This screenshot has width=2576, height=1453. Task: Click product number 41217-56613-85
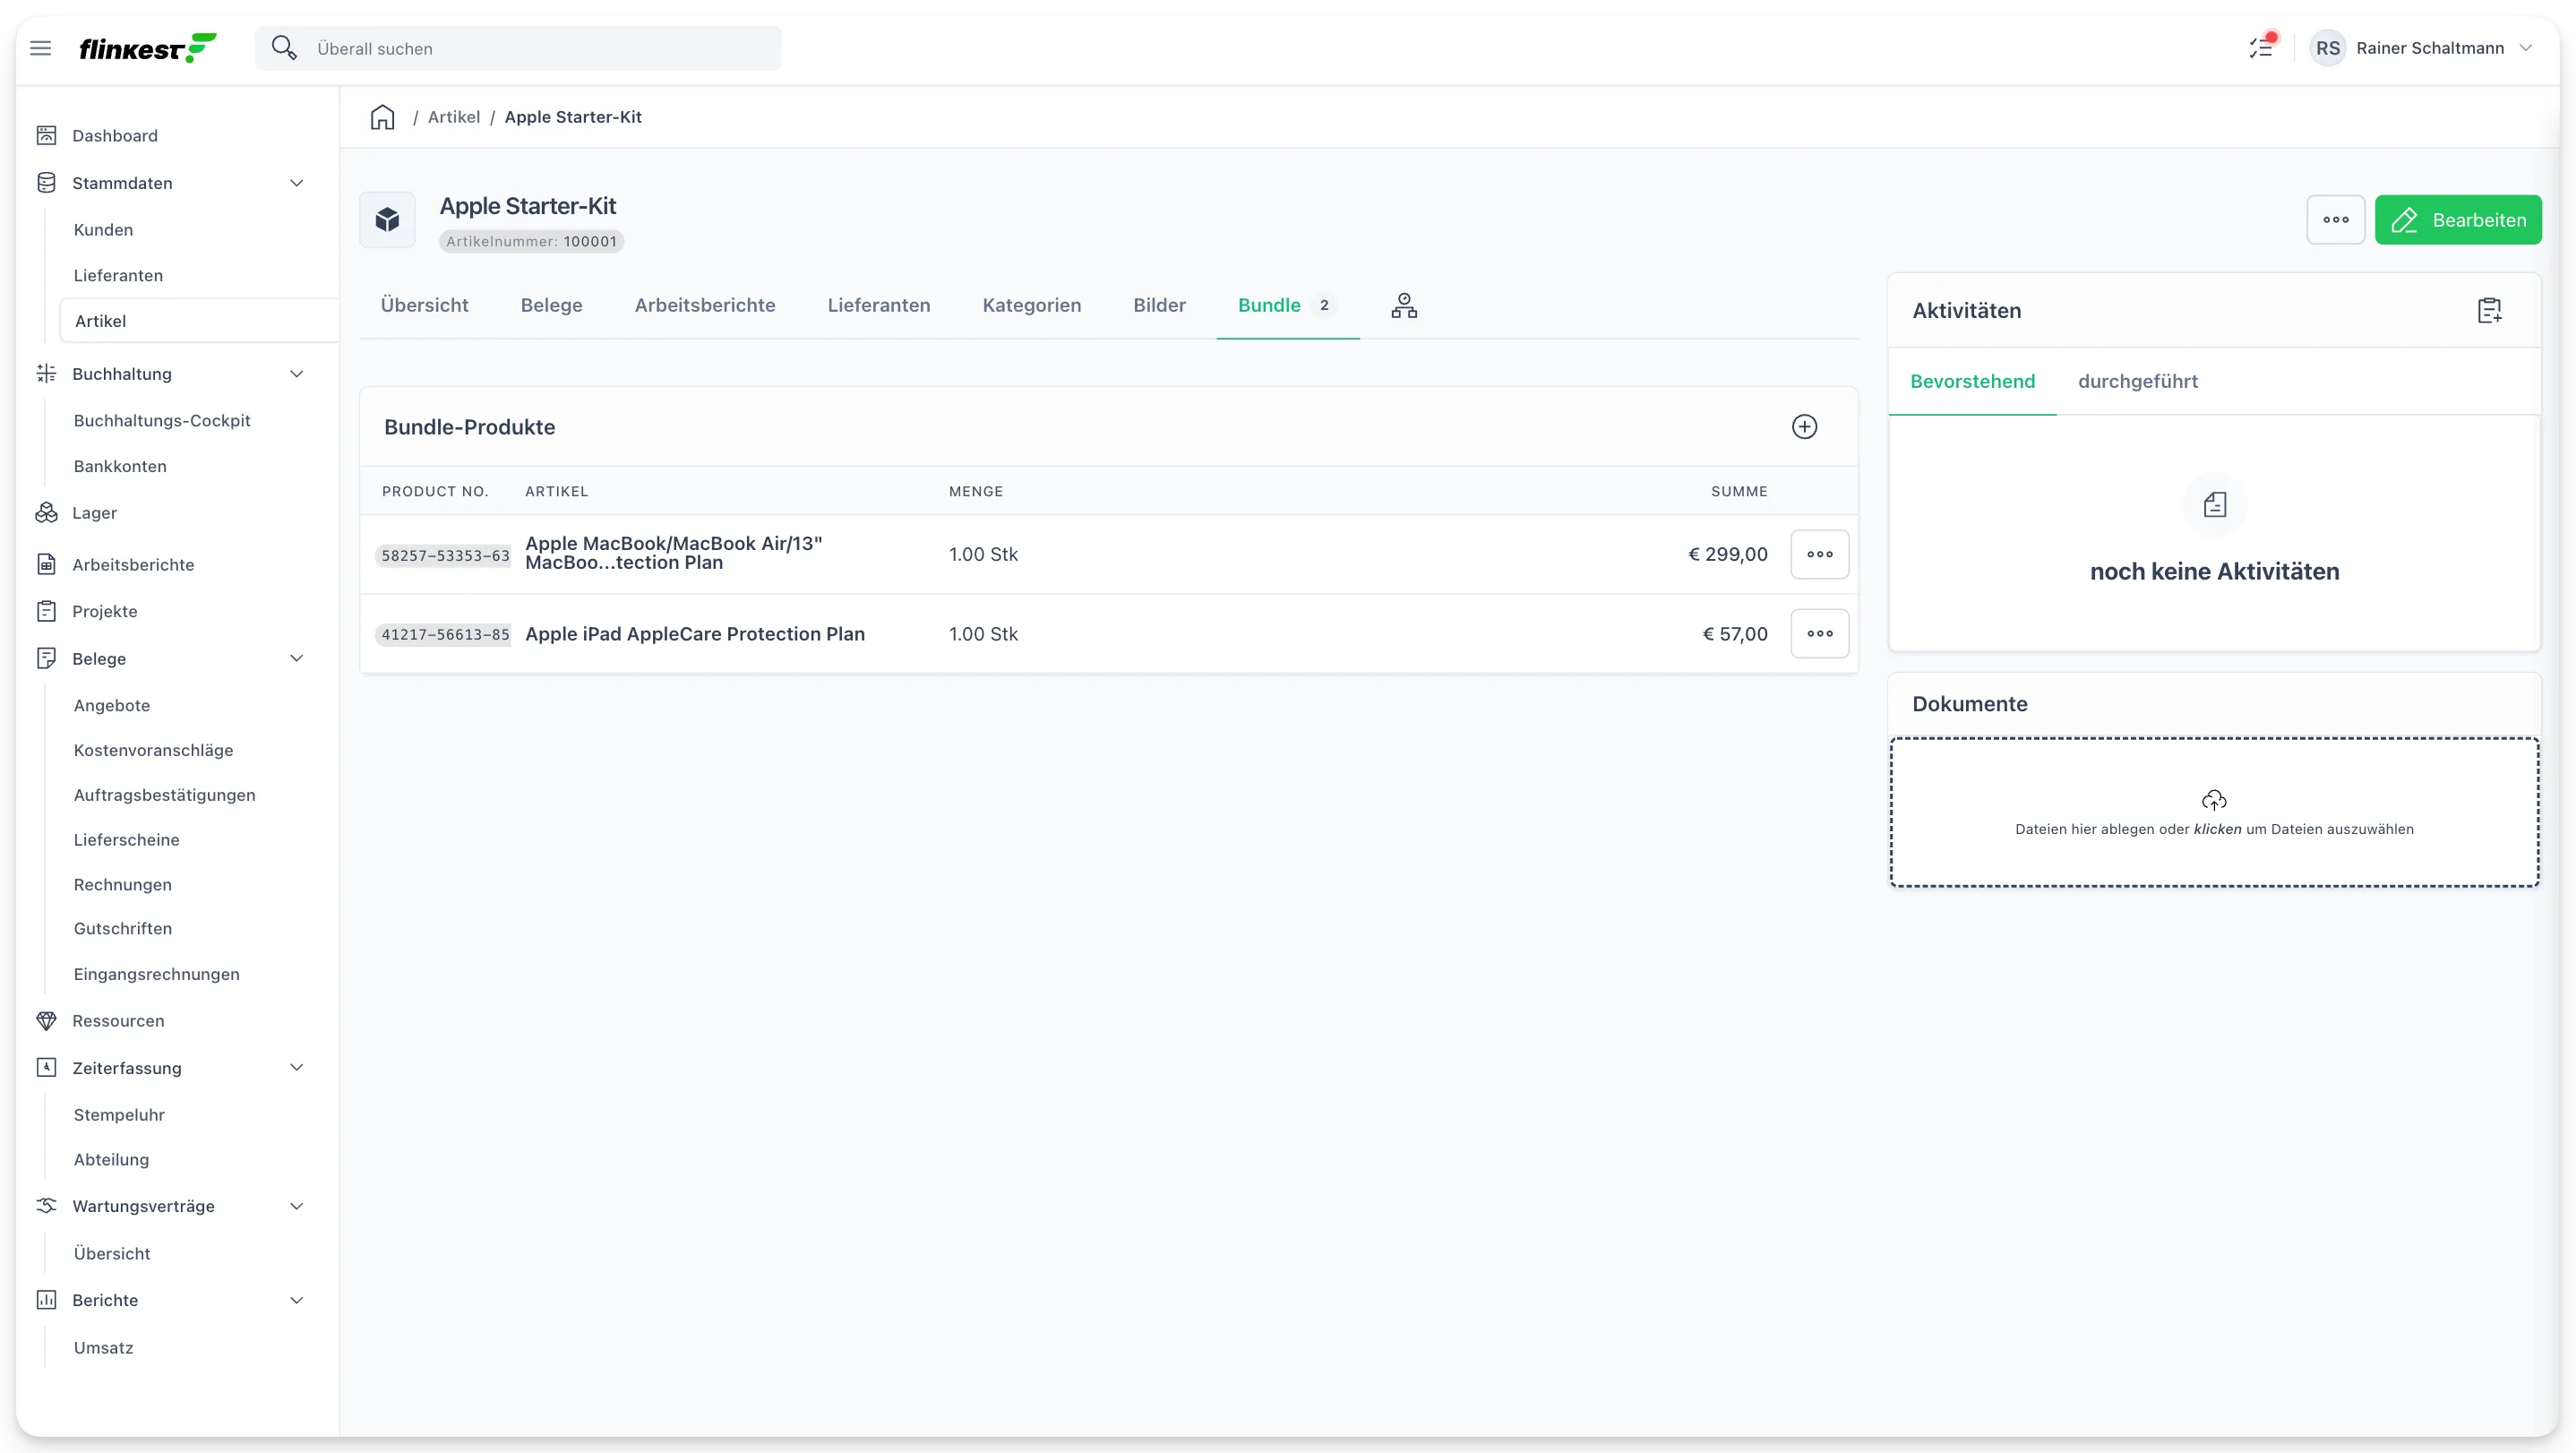tap(445, 635)
